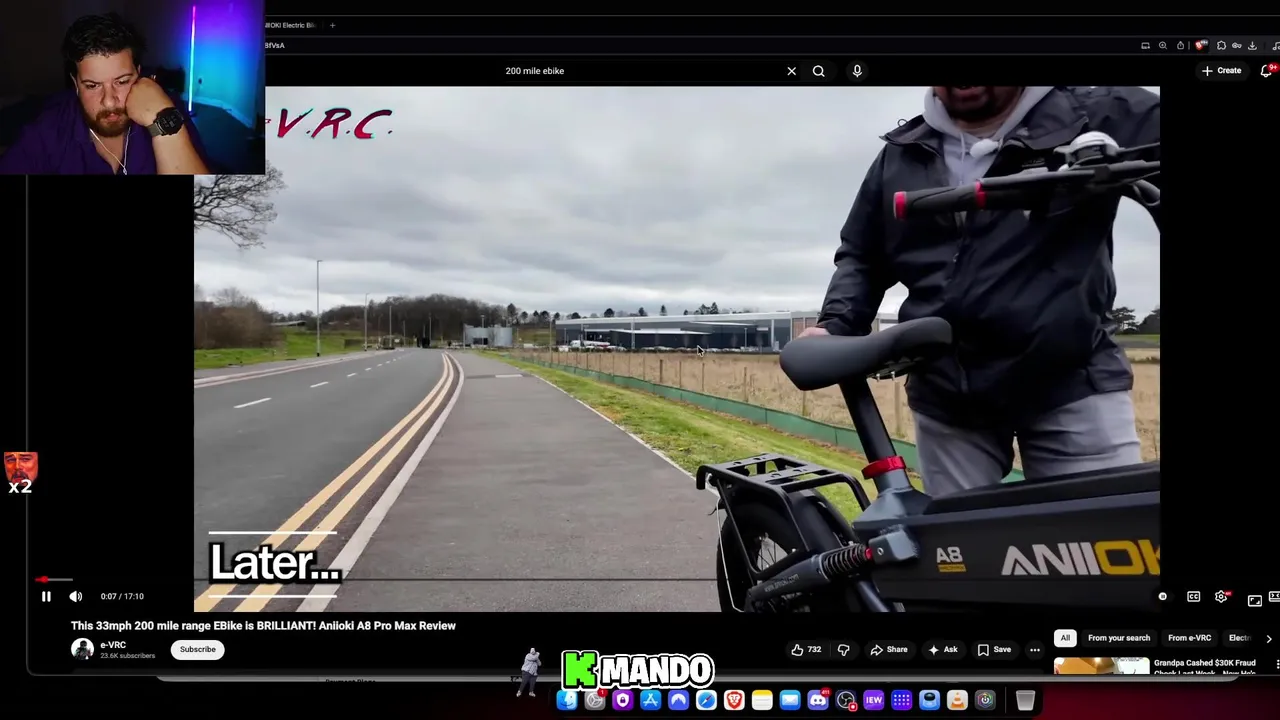Open the IEW app in the dock

click(x=873, y=700)
